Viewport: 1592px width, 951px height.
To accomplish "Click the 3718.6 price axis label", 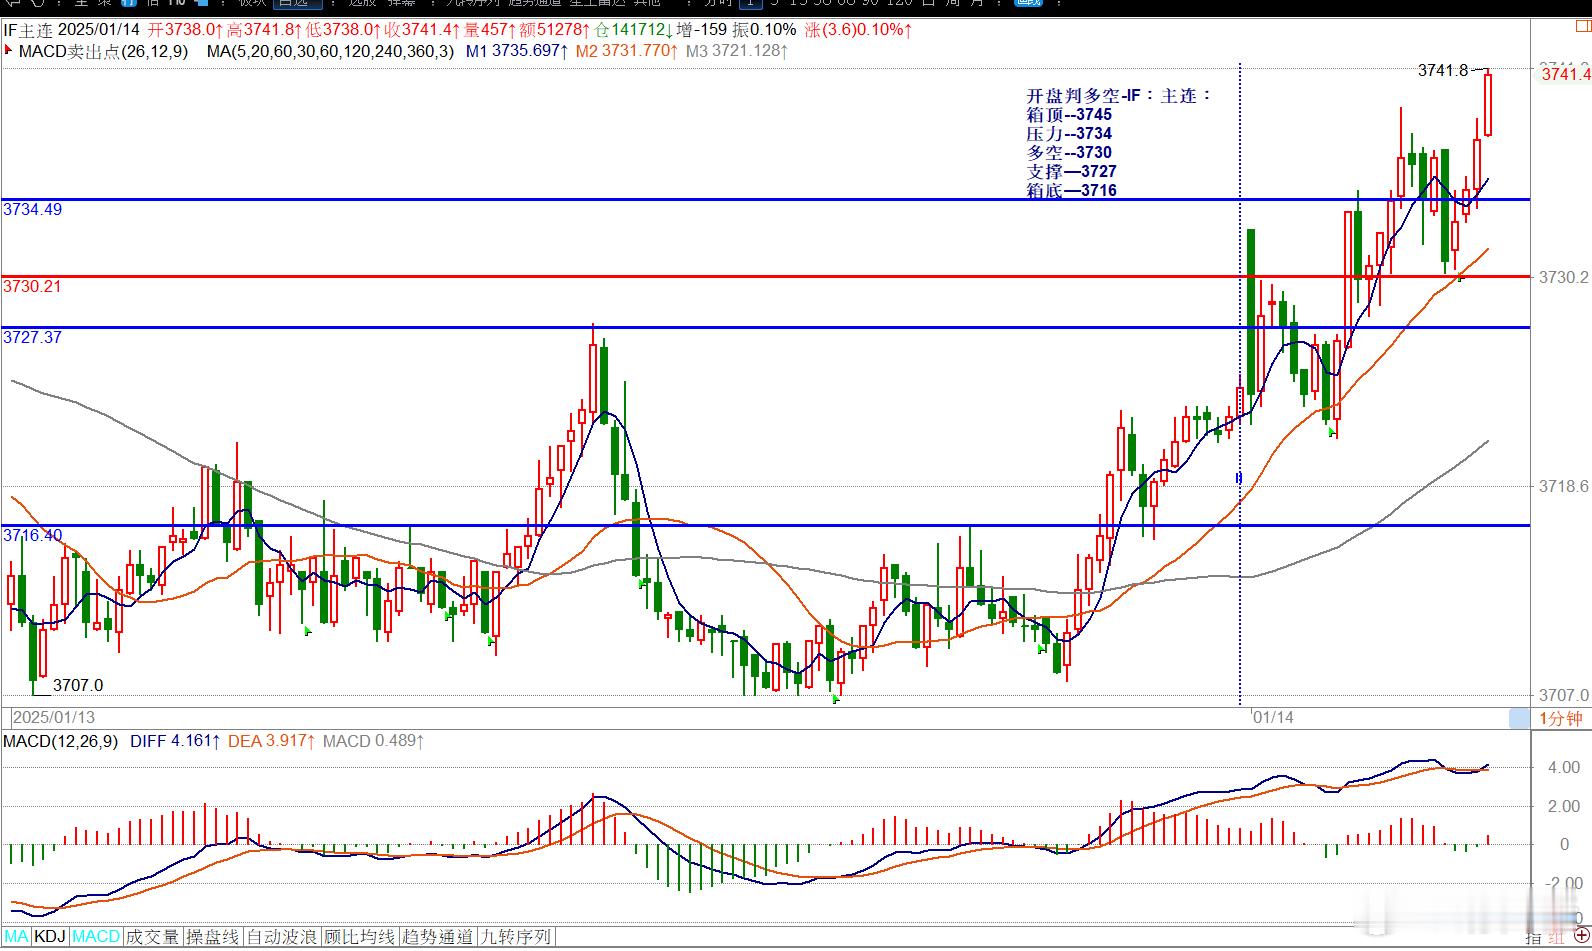I will pyautogui.click(x=1564, y=486).
